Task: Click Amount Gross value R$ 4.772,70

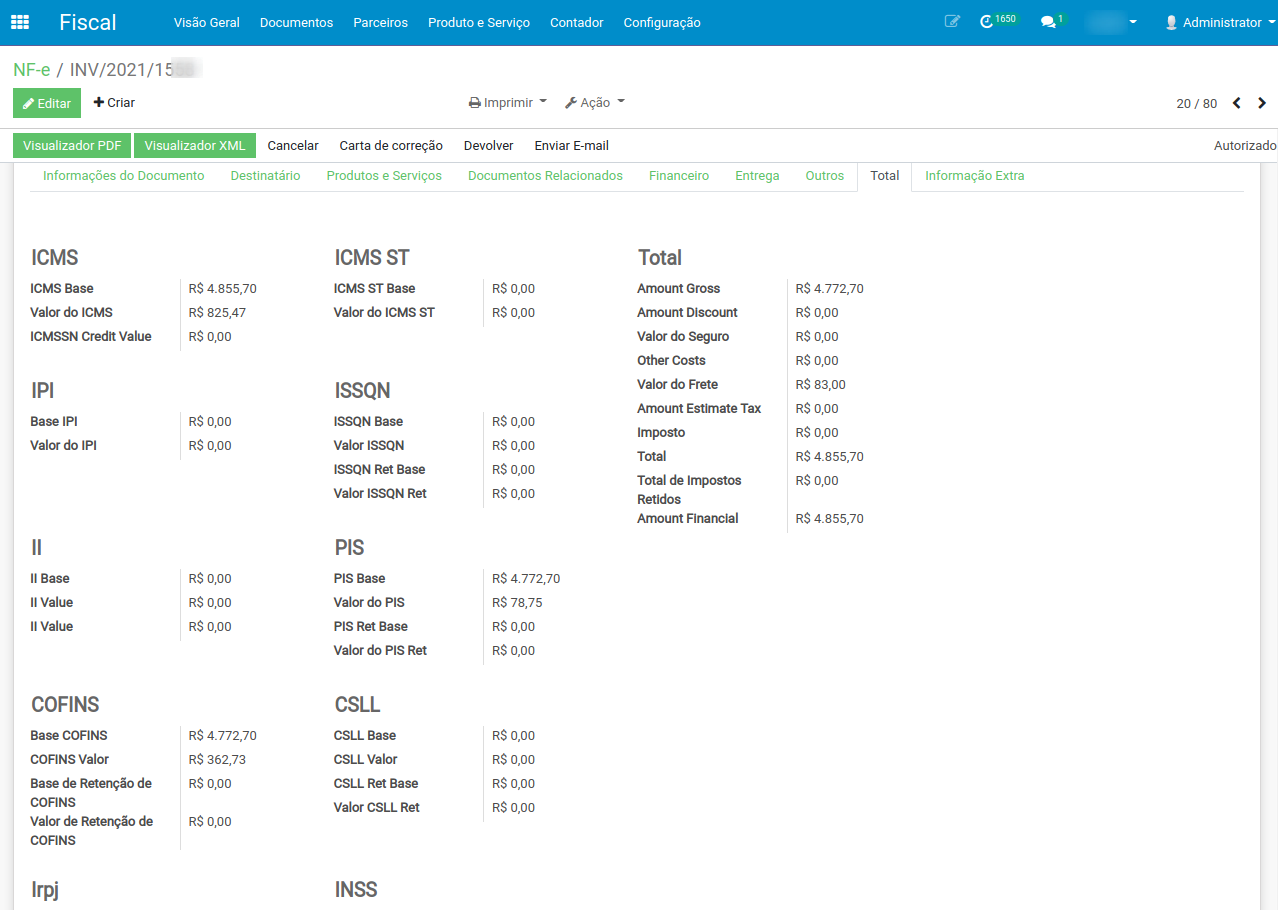Action: pyautogui.click(x=830, y=288)
